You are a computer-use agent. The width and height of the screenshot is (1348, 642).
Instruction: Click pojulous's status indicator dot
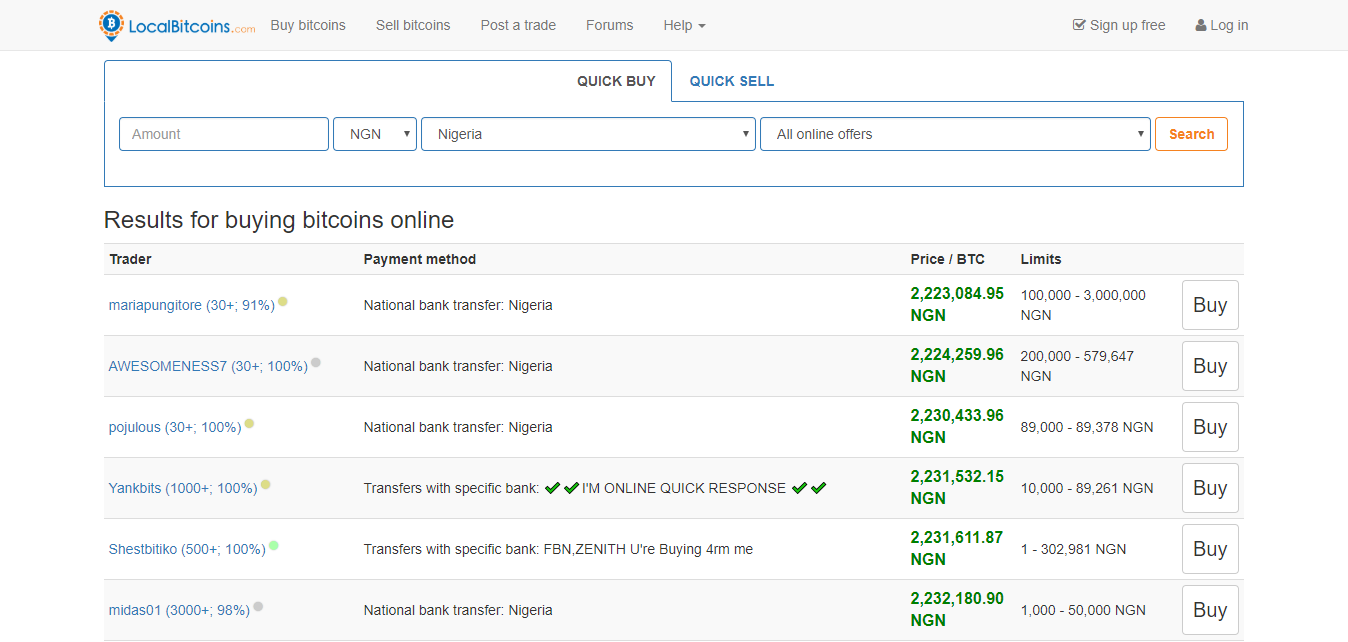[249, 423]
